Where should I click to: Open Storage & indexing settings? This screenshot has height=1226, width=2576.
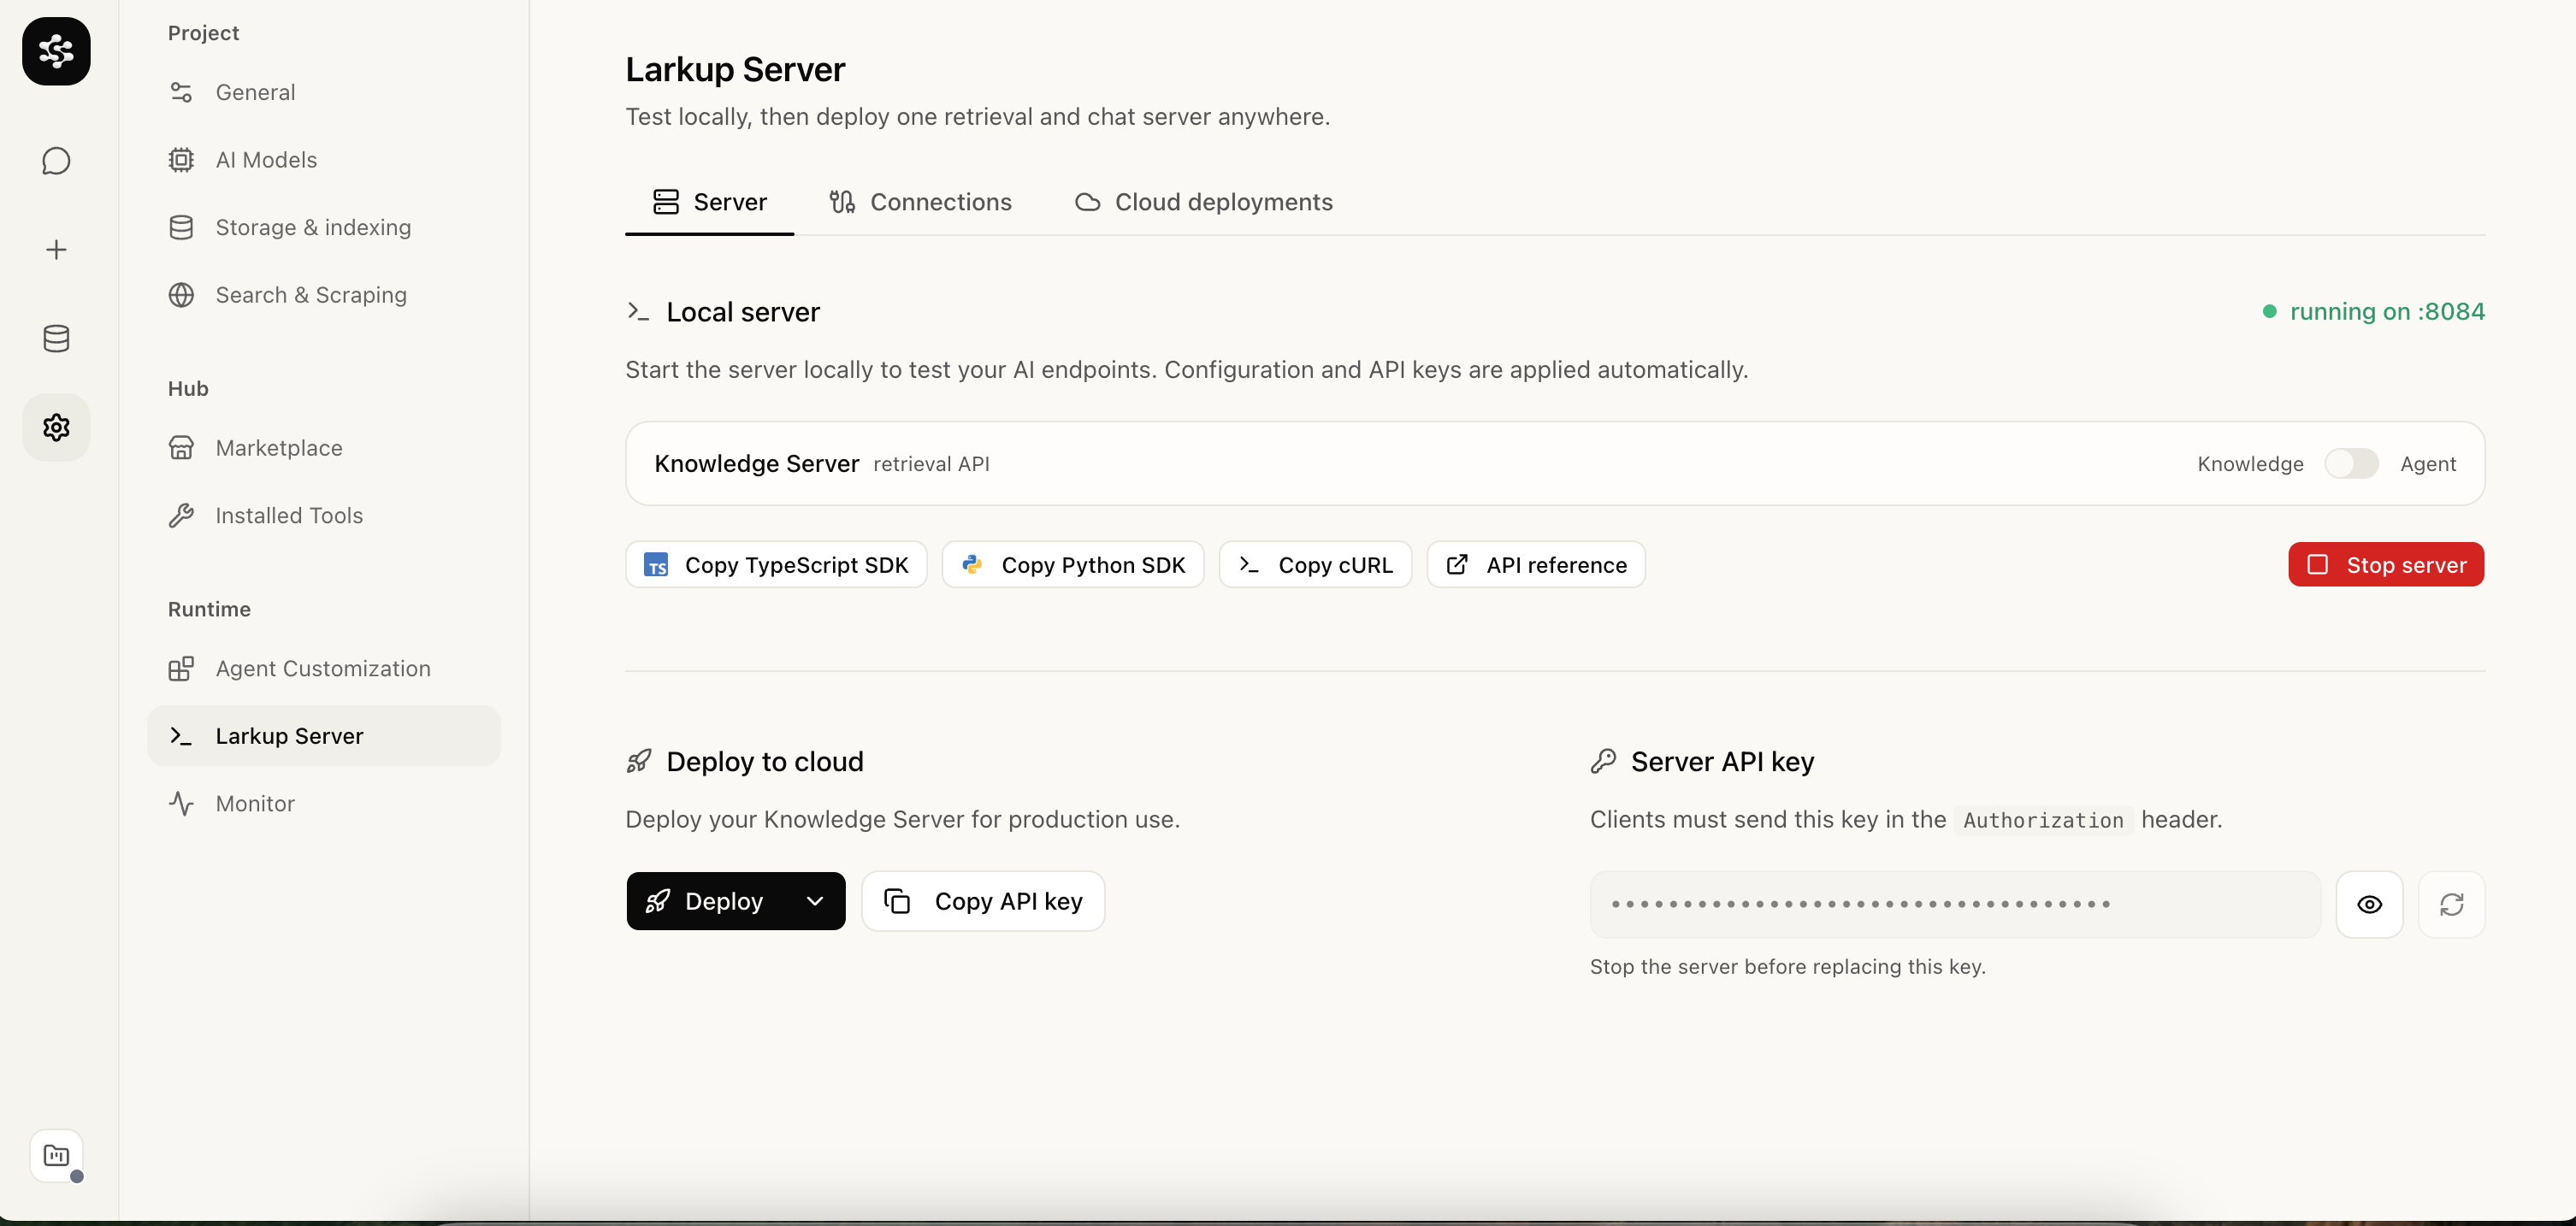tap(324, 228)
